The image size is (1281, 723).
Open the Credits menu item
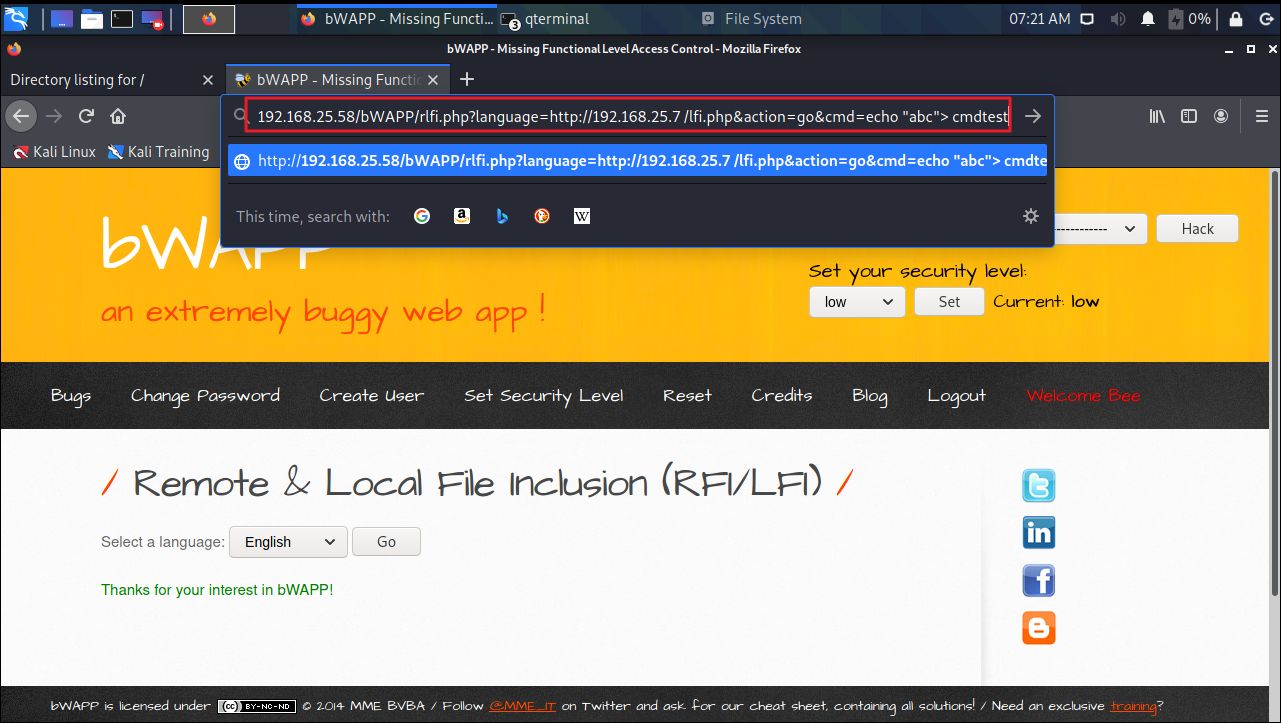coord(782,396)
